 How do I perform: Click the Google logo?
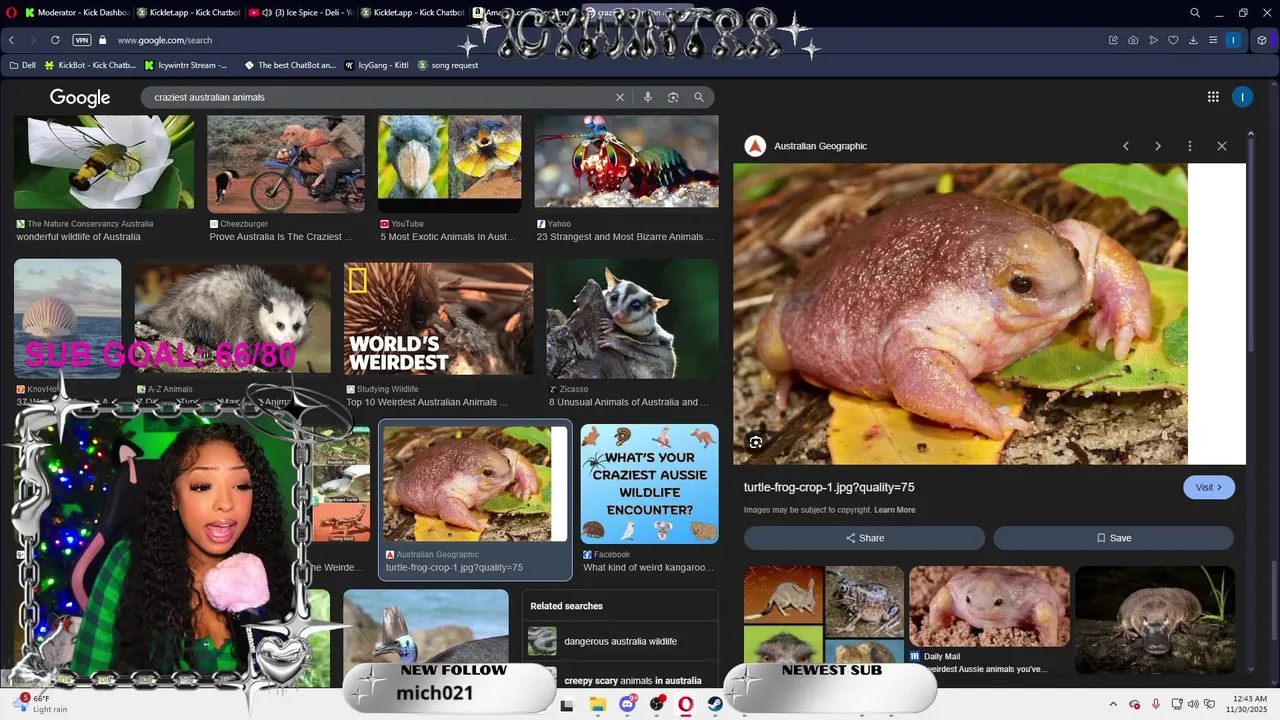pos(80,97)
